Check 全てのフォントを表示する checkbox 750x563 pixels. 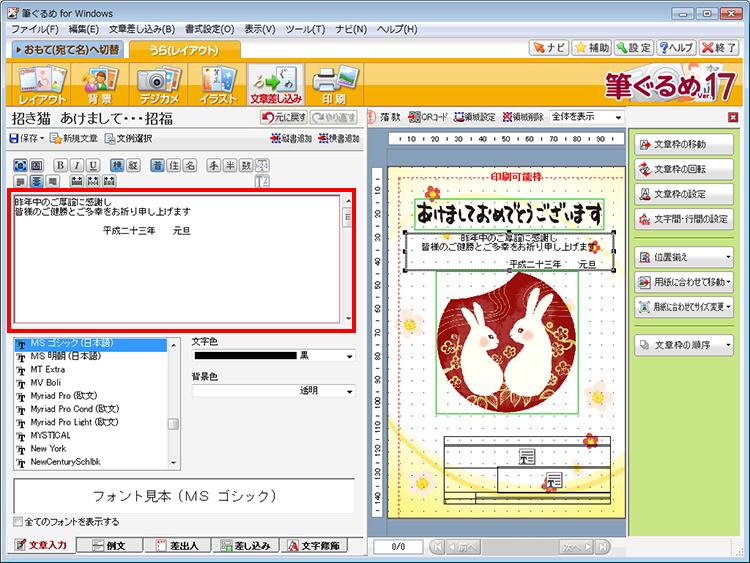(18, 521)
